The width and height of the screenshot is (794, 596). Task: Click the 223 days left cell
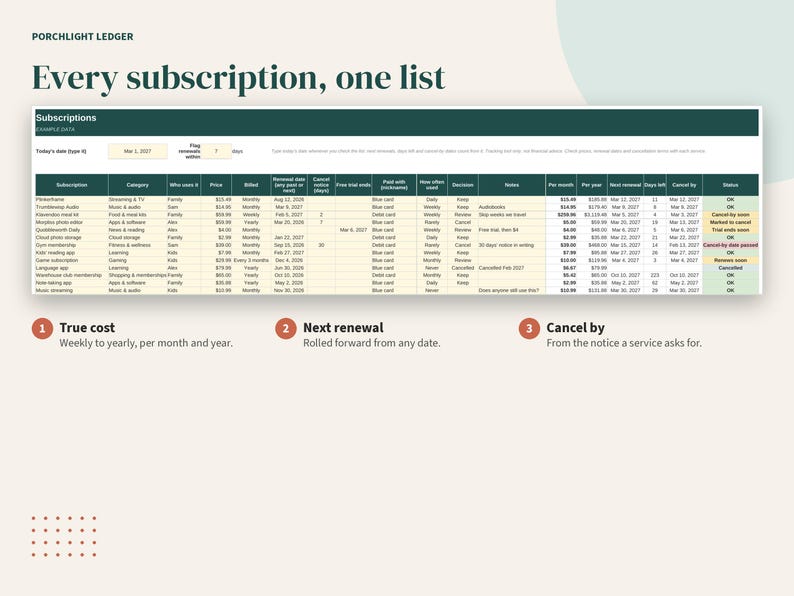[x=655, y=275]
